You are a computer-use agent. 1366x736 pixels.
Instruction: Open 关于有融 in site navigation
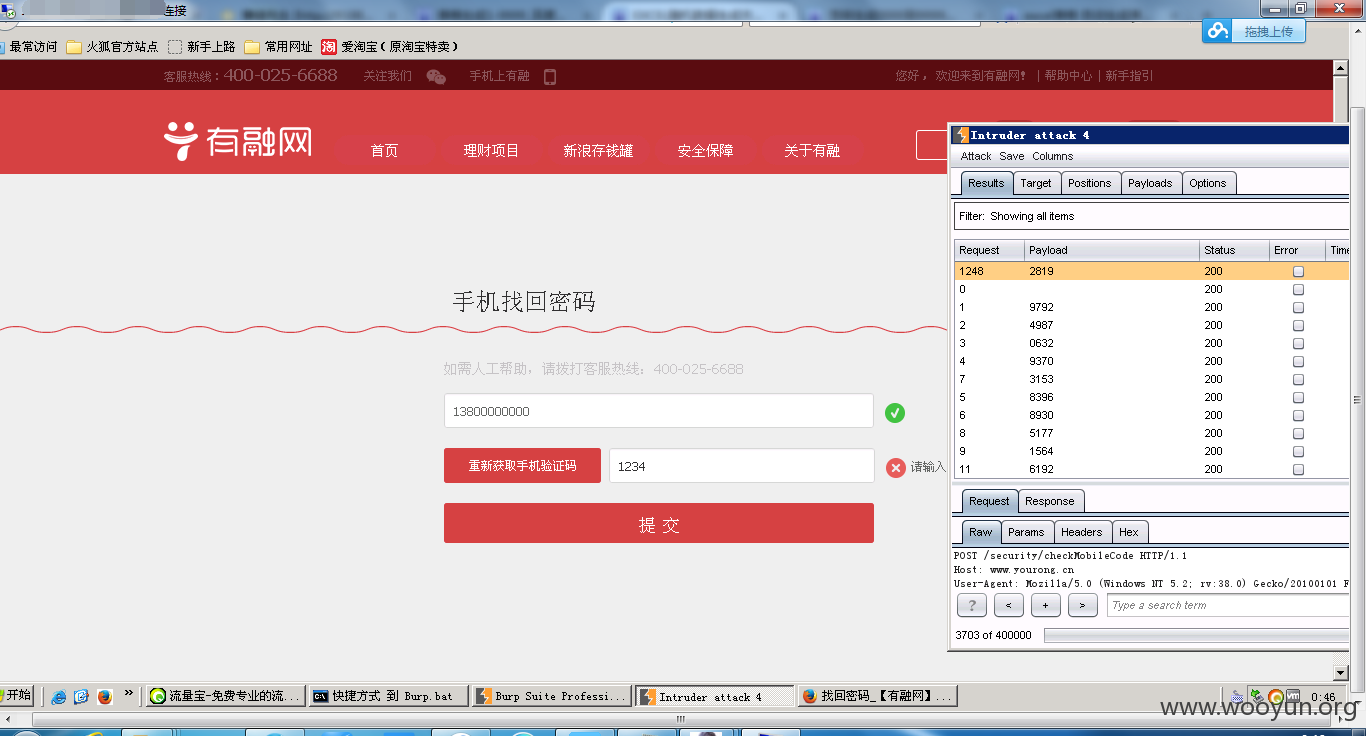[x=812, y=151]
